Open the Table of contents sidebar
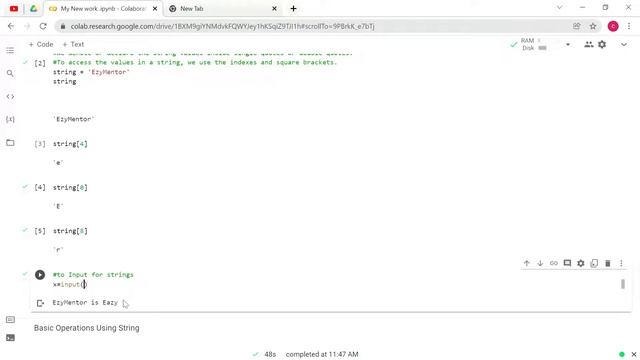The width and height of the screenshot is (640, 360). tap(10, 50)
